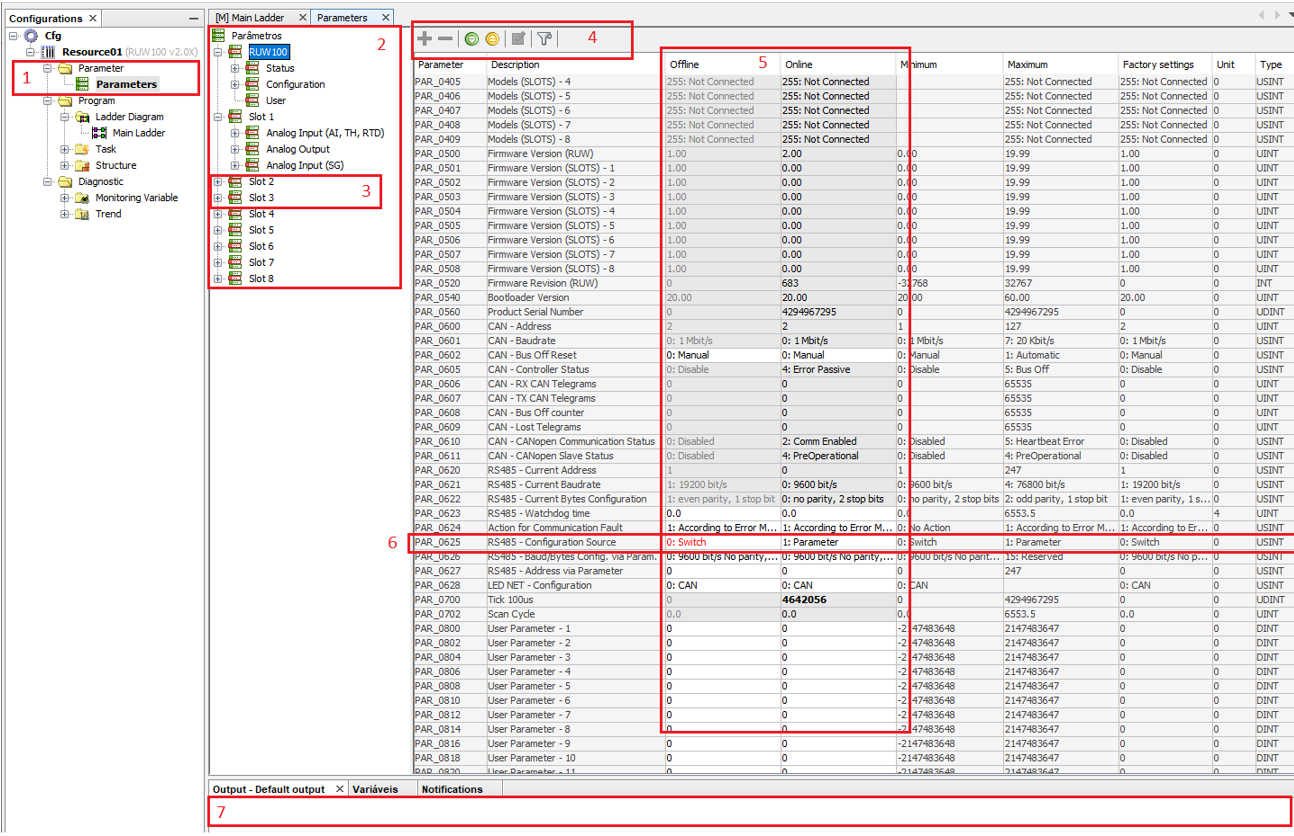Open the Variáveis tab
Screen dimensions: 1294x836
375,789
